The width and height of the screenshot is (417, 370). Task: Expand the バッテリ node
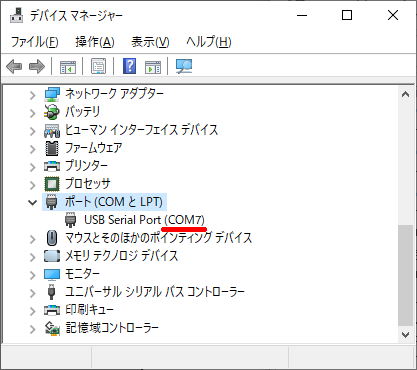(33, 113)
